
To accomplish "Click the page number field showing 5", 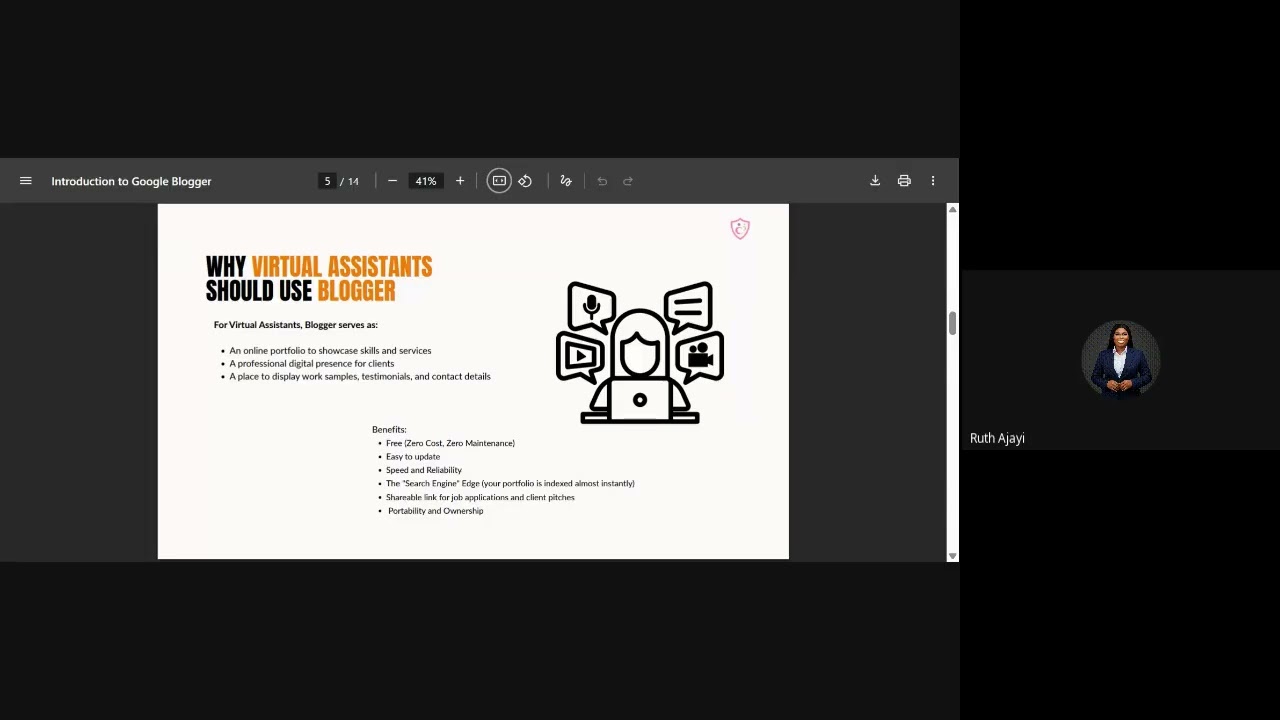I will click(x=327, y=181).
